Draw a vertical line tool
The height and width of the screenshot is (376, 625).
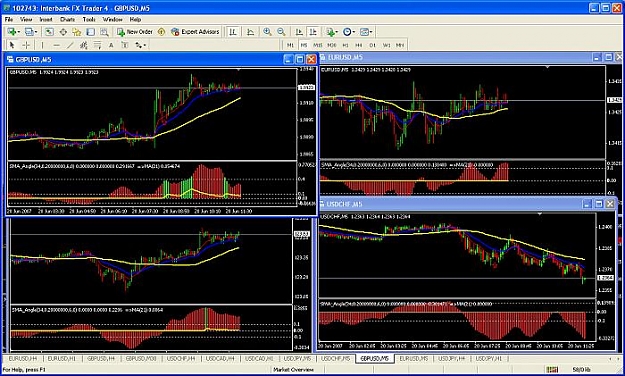(x=43, y=45)
